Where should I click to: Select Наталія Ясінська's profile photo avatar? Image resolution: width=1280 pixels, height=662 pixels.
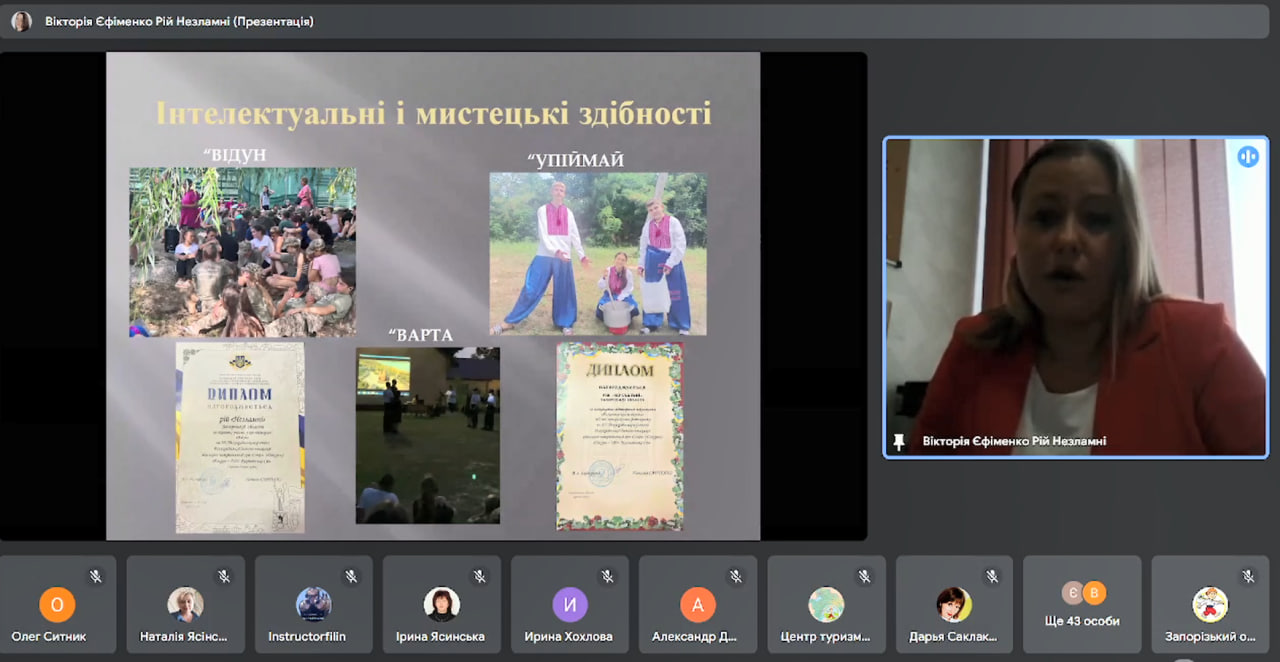[x=185, y=604]
